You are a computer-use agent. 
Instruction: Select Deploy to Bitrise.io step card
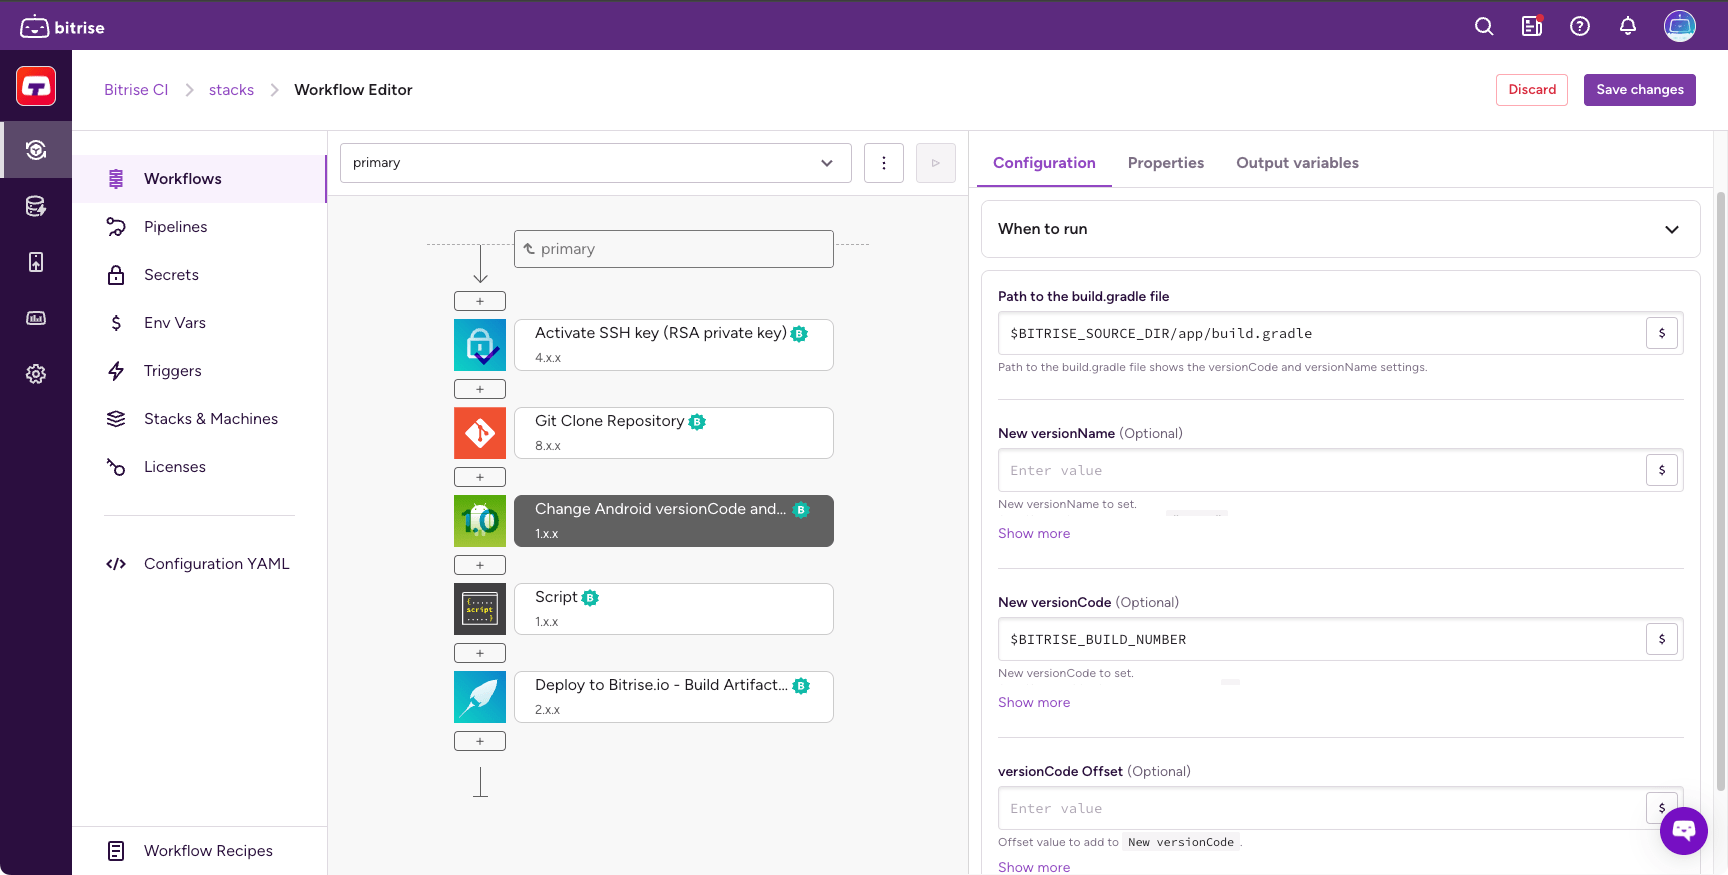[674, 697]
